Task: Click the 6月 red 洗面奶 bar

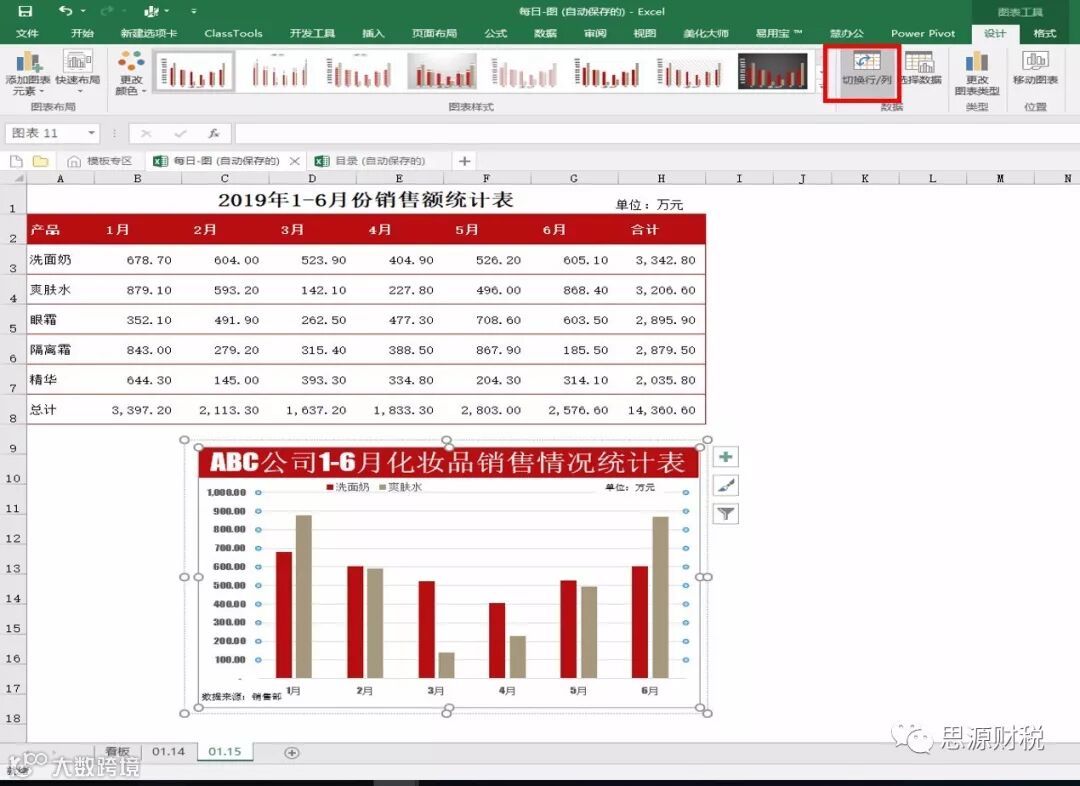Action: pos(640,622)
